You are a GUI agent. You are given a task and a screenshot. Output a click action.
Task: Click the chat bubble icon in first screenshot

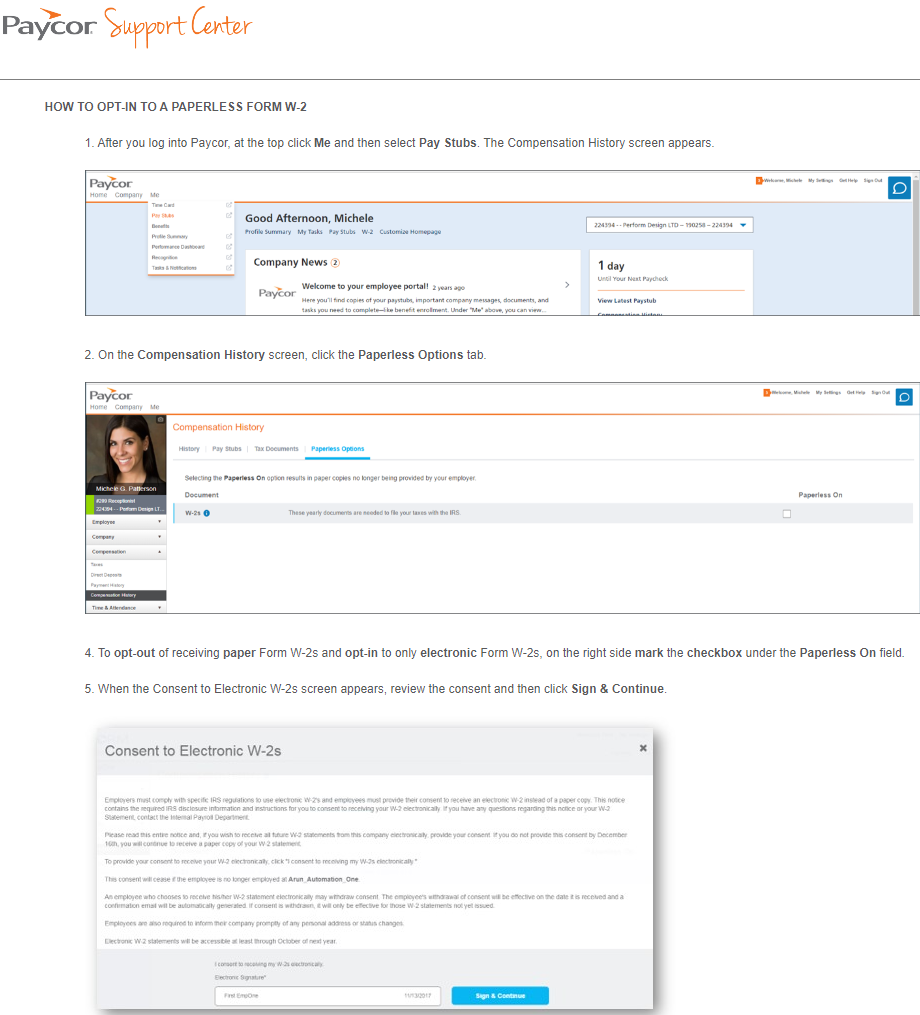(899, 188)
